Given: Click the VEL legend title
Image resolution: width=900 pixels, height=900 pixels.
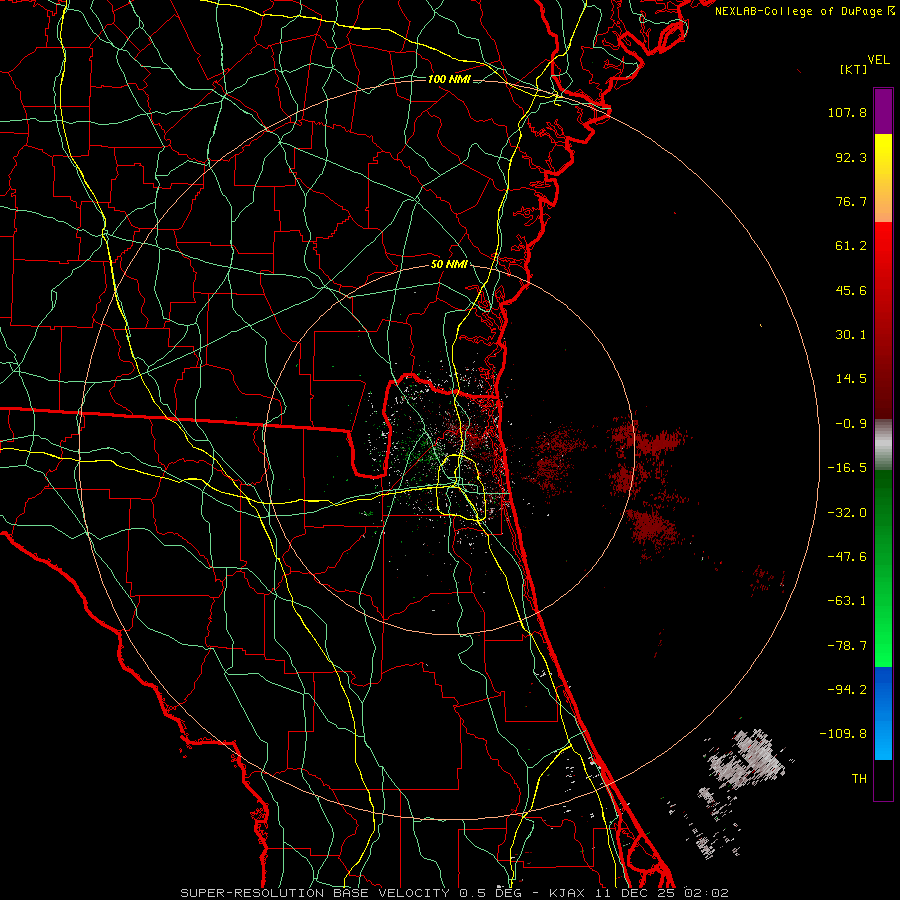Looking at the screenshot, I should pyautogui.click(x=878, y=60).
